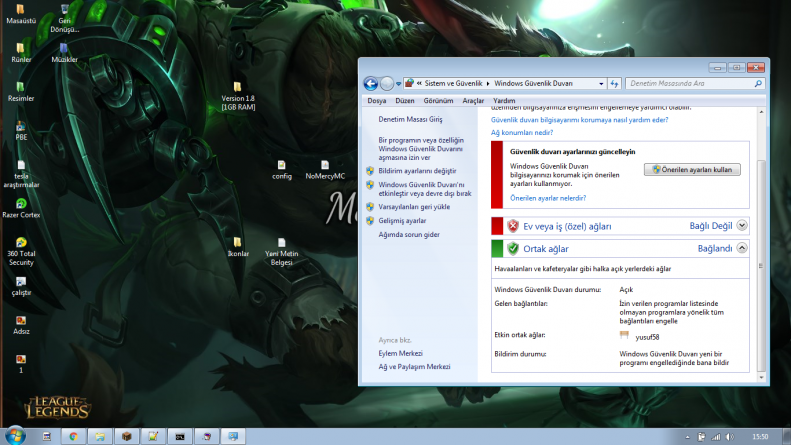
Task: Launch the PBE desktop shortcut
Action: pos(21,131)
